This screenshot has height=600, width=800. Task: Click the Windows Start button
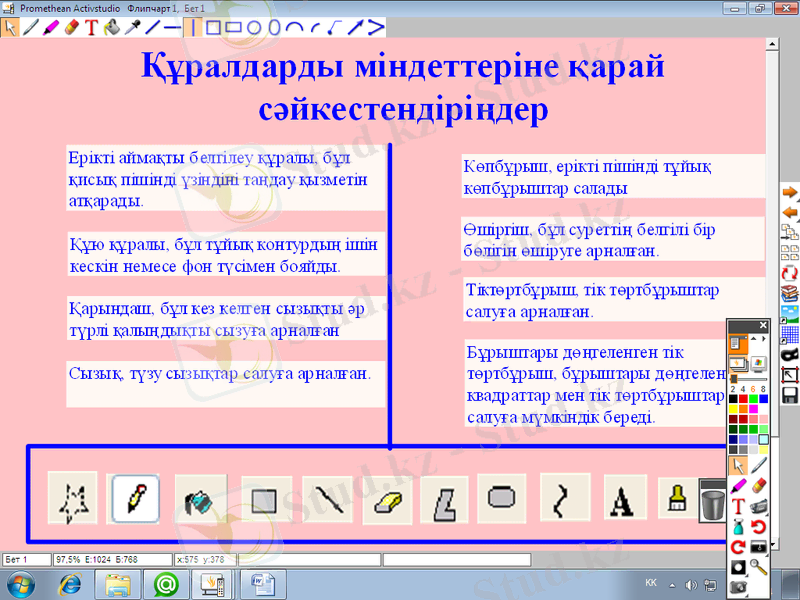[20, 583]
